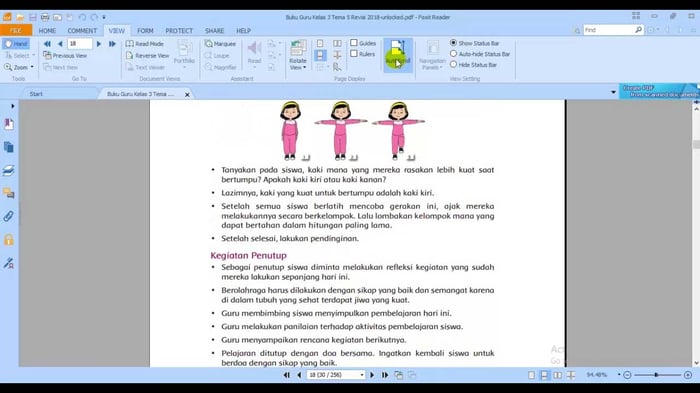The height and width of the screenshot is (393, 700).
Task: Click Open folder icon in quick access
Action: click(20, 17)
